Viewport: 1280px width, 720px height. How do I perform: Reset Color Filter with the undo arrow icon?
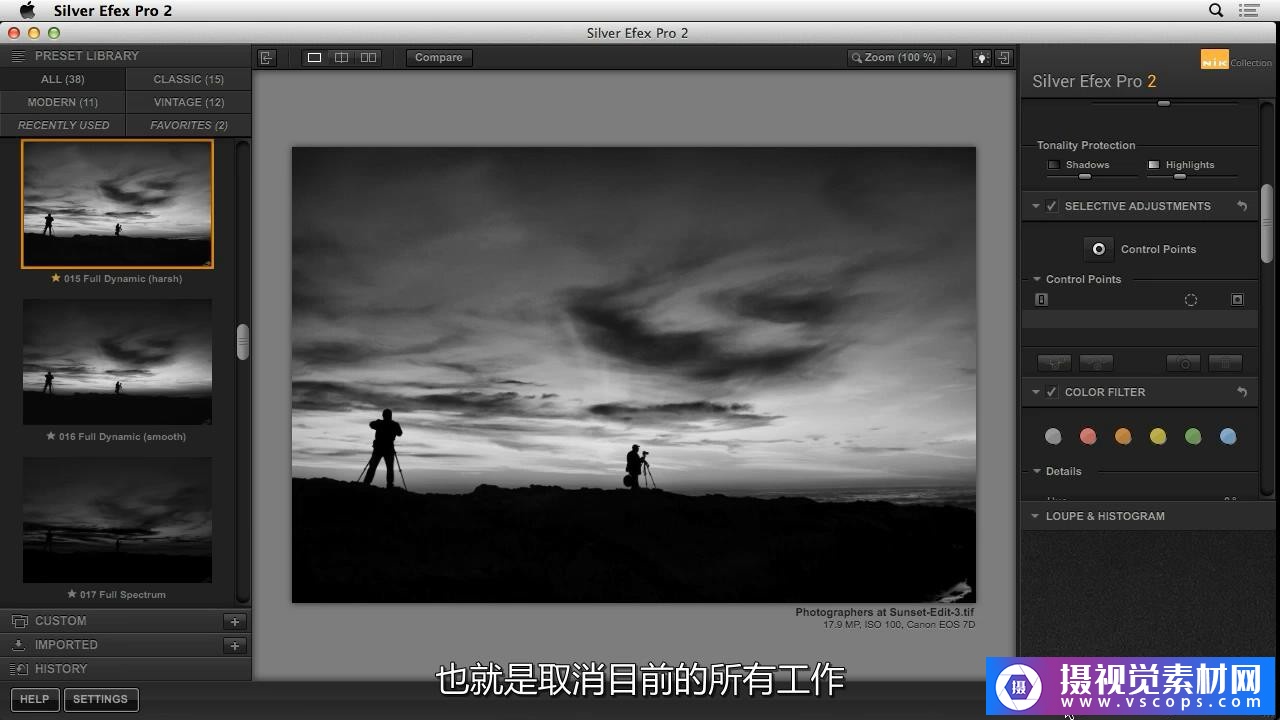tap(1241, 391)
